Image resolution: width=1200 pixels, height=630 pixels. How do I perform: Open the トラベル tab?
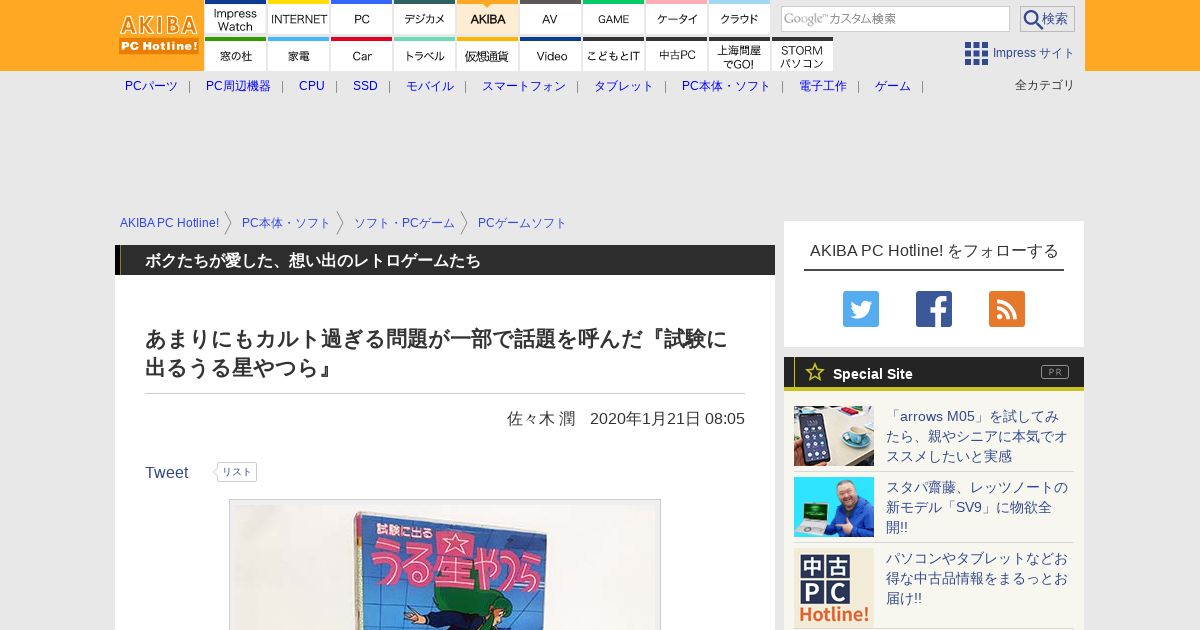425,55
